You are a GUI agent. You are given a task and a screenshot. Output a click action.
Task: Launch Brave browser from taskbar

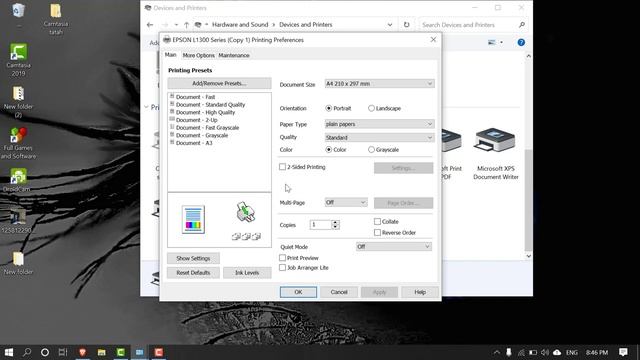82,352
